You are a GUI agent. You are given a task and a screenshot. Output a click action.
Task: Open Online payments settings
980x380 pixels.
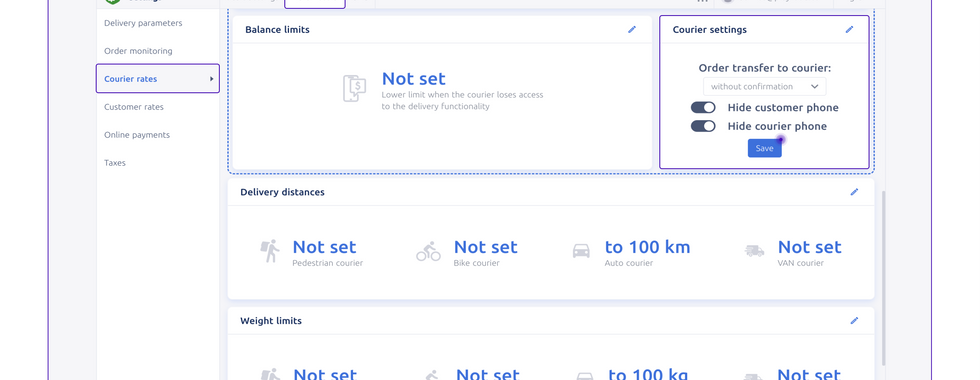click(x=137, y=135)
